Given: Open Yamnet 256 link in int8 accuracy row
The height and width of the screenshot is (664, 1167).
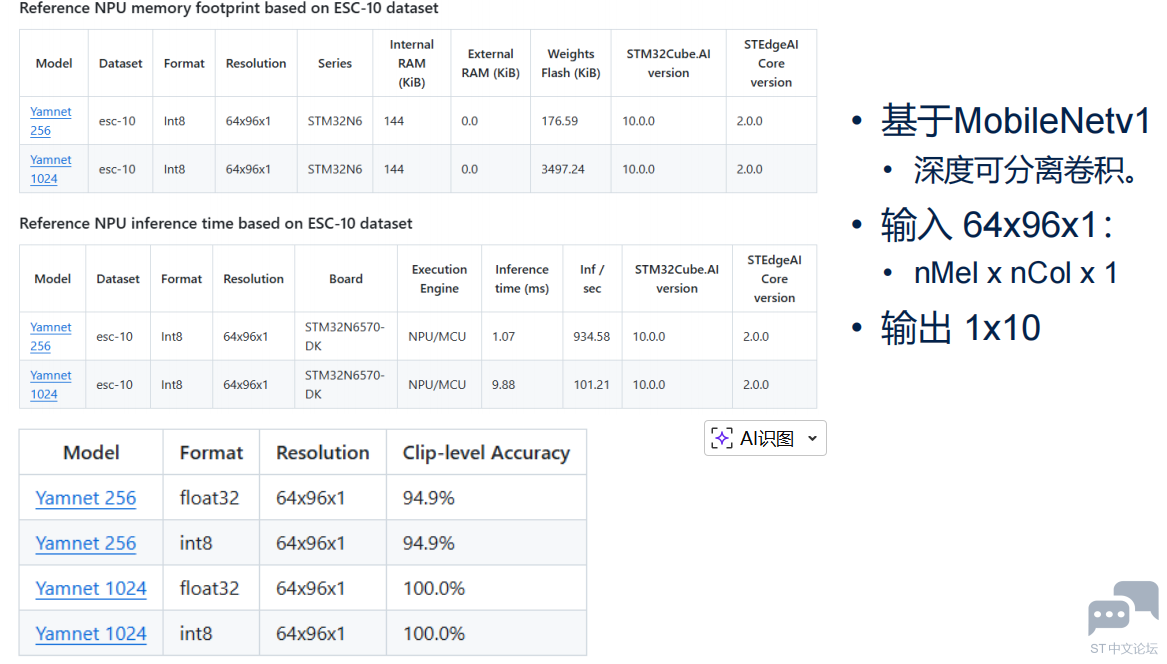Looking at the screenshot, I should pyautogui.click(x=86, y=543).
